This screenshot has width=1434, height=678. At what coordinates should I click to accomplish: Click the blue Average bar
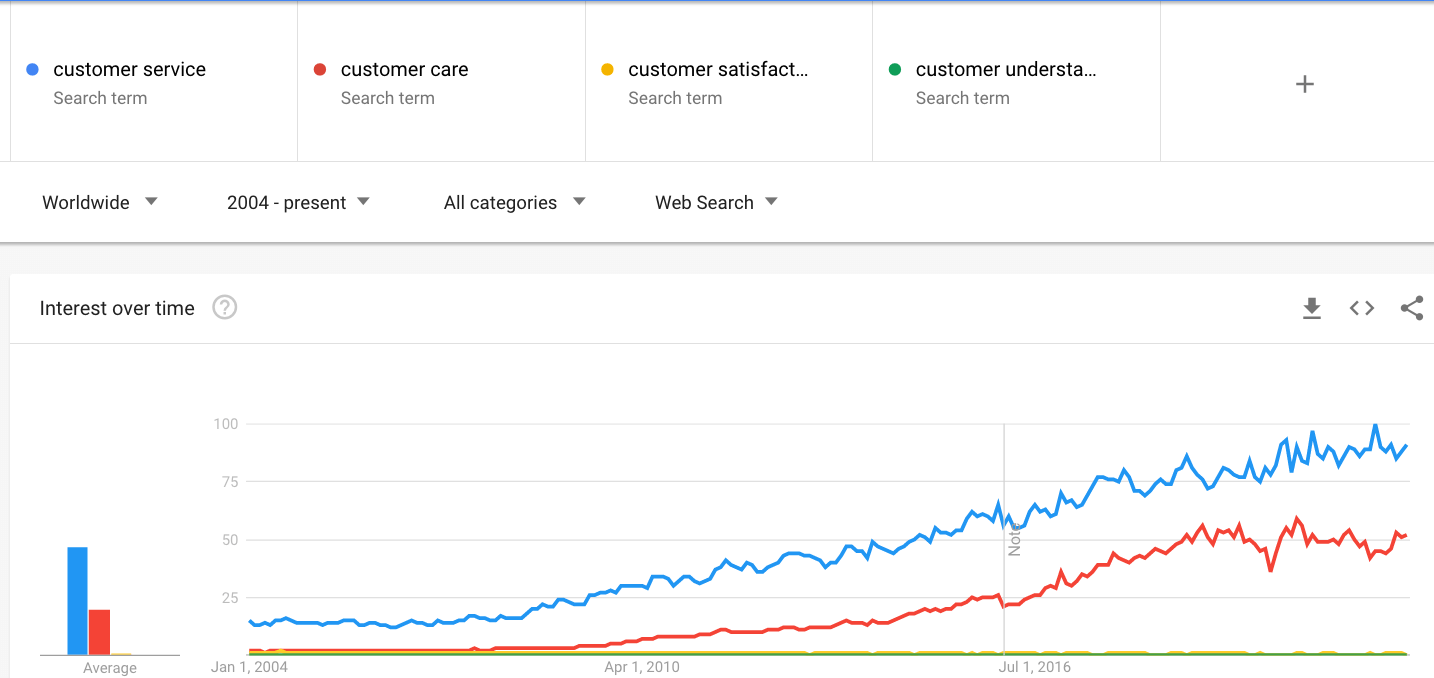click(77, 600)
